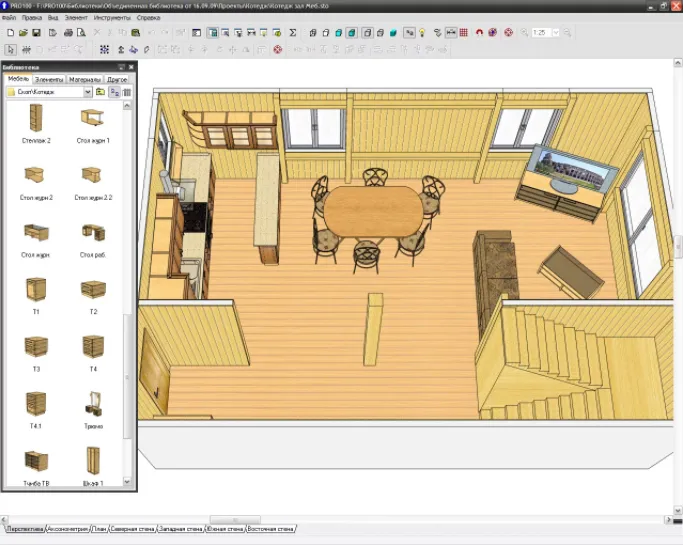Click the red magnet snap icon
The width and height of the screenshot is (683, 545).
(479, 33)
